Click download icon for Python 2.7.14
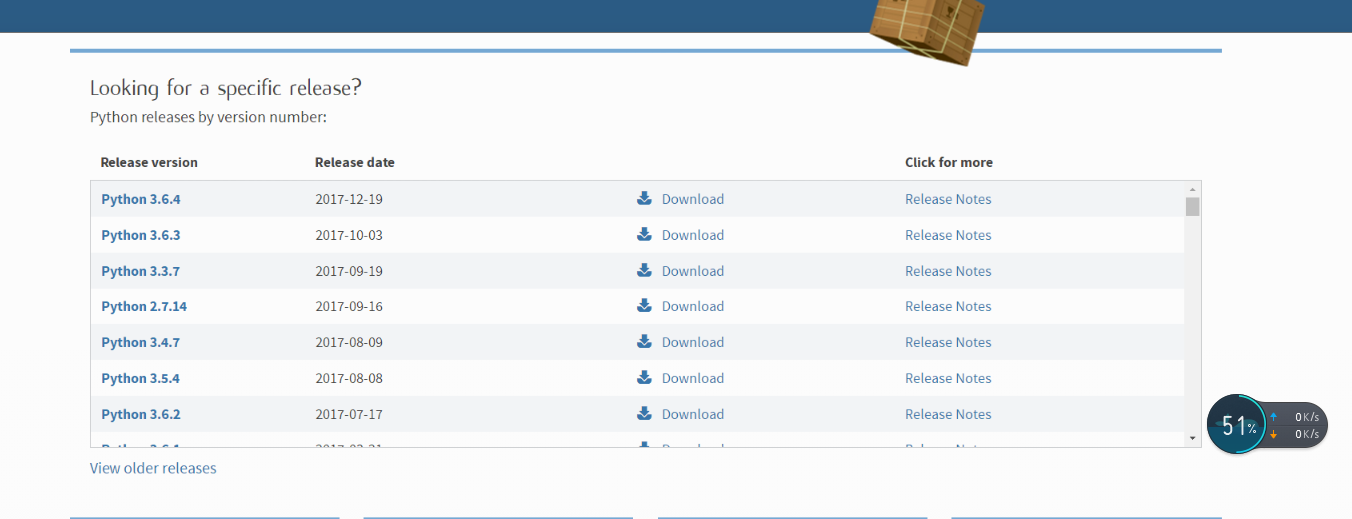The width and height of the screenshot is (1352, 519). coord(644,305)
